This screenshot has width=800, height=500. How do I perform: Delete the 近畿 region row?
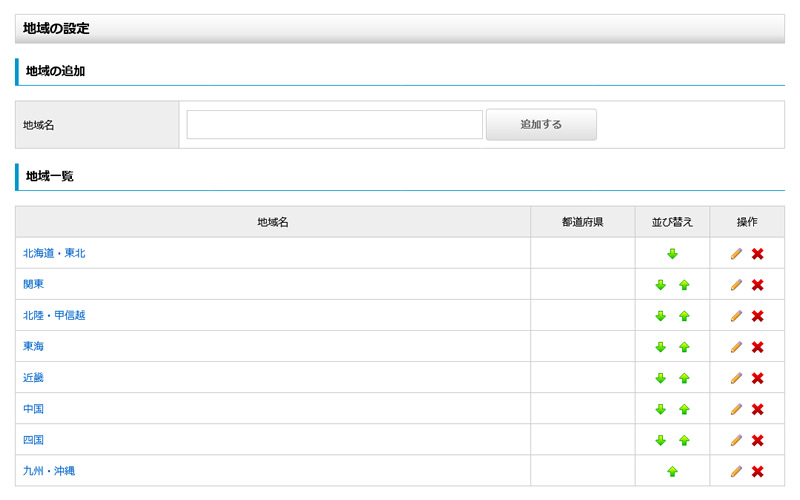click(757, 378)
